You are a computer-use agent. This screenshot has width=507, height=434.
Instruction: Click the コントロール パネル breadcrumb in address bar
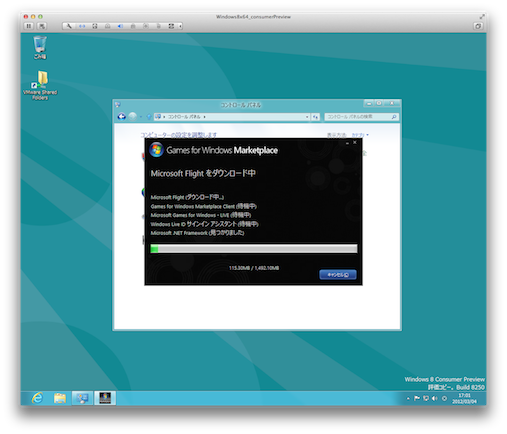pyautogui.click(x=184, y=117)
